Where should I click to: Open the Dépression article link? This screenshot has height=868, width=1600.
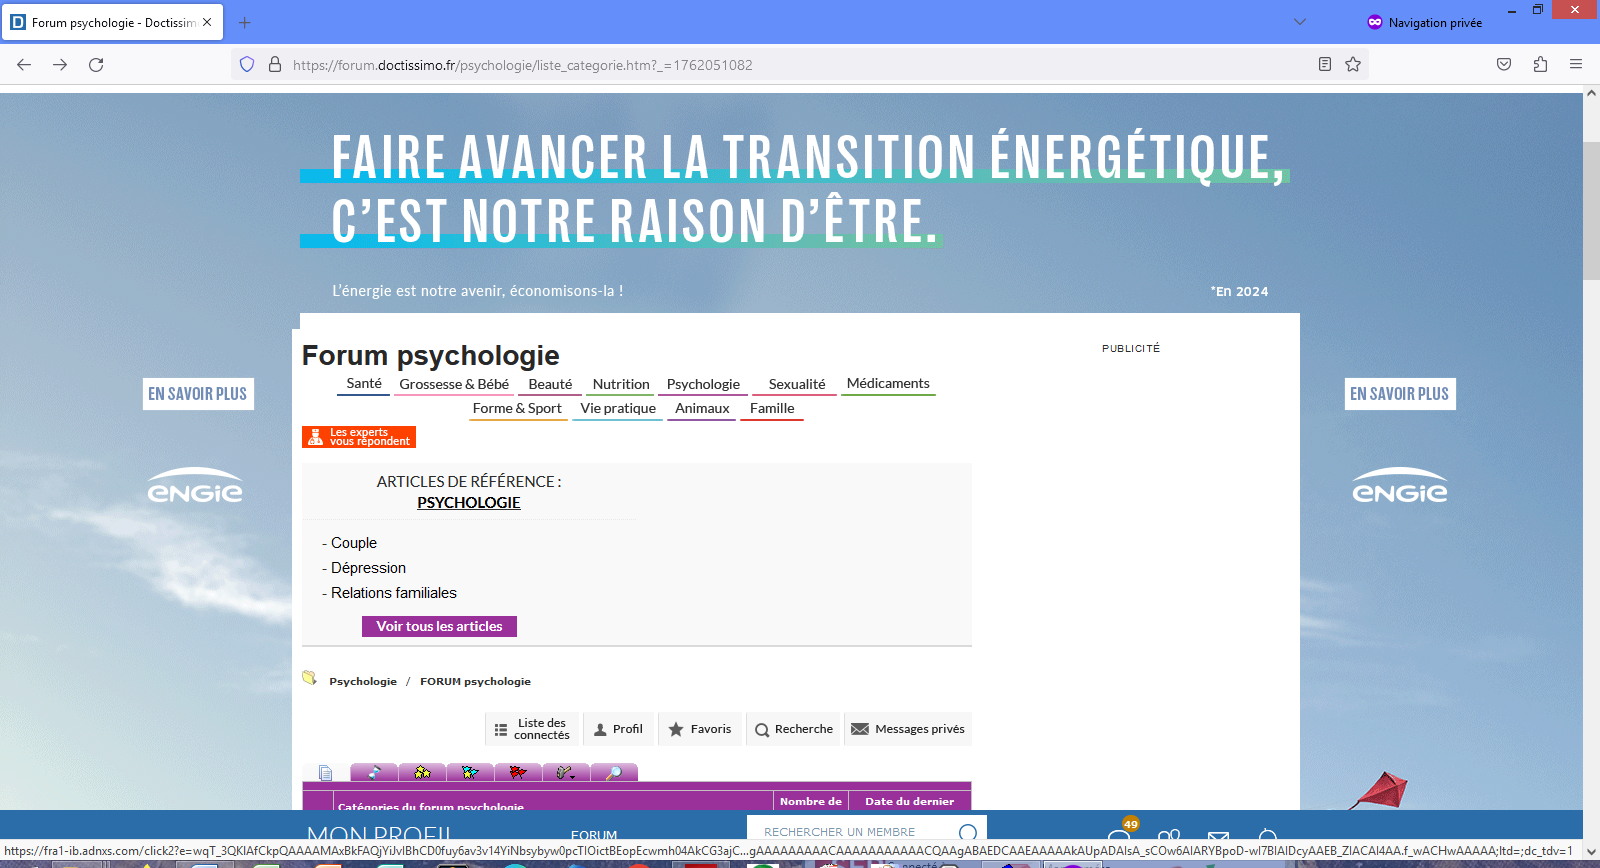tap(368, 568)
